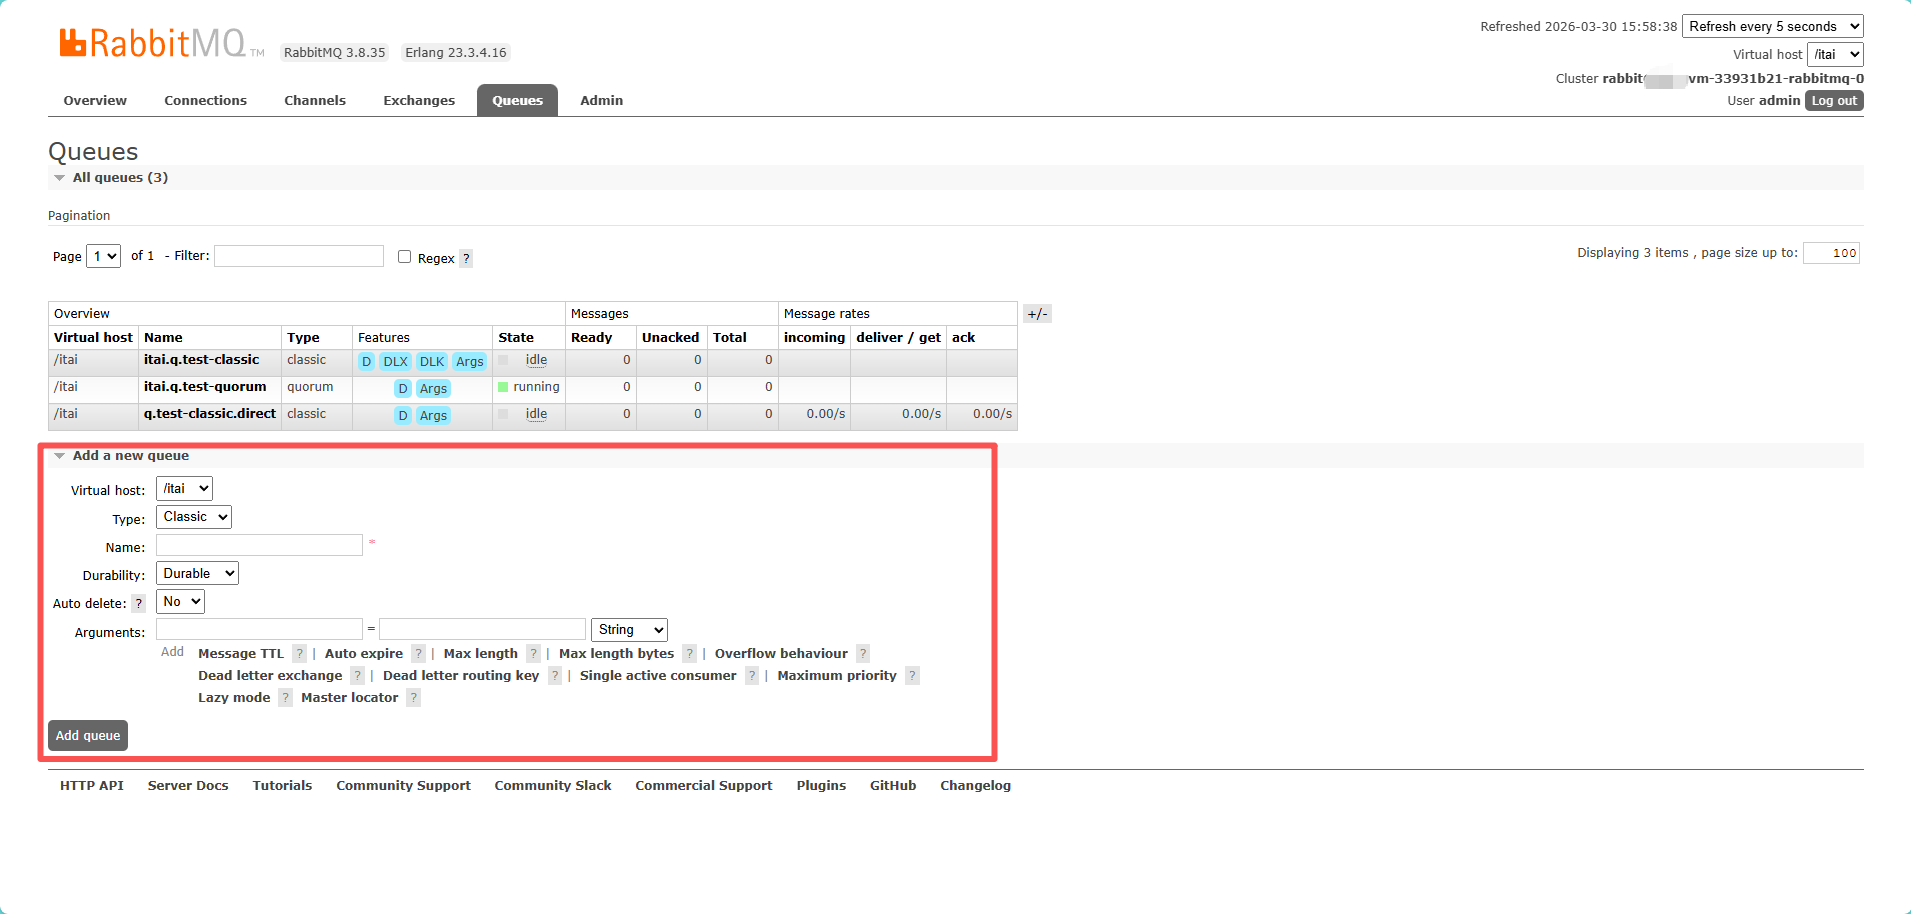The height and width of the screenshot is (914, 1911).
Task: Click help icon beside Lazy mode
Action: point(285,698)
